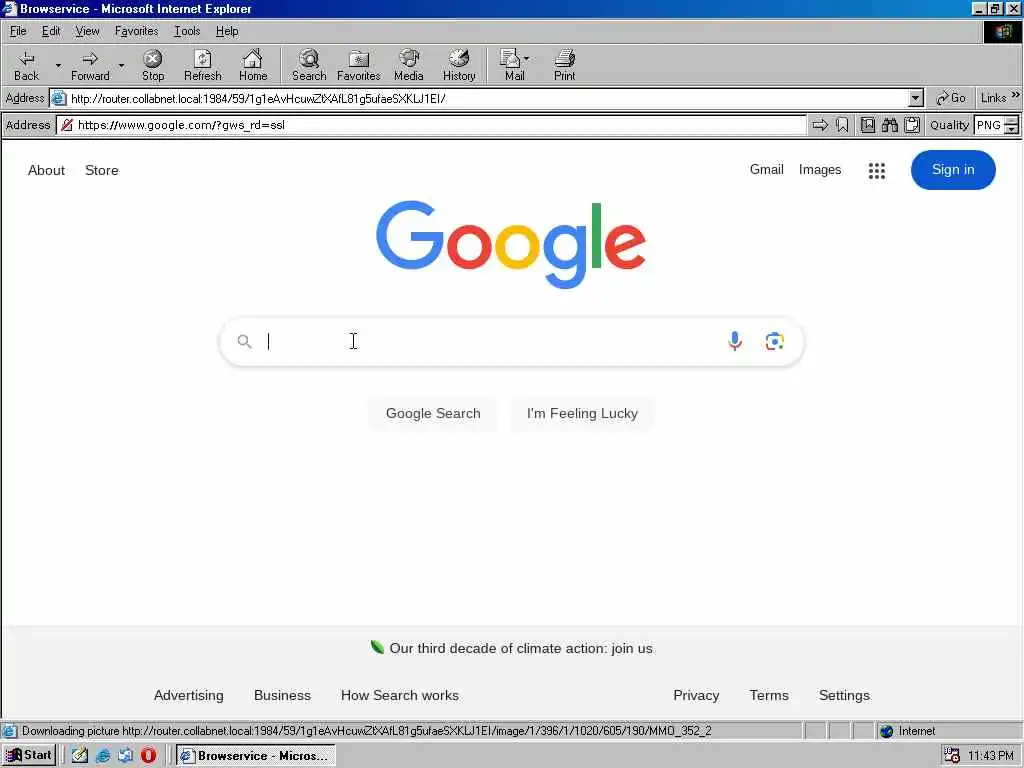1024x768 pixels.
Task: Print the page with the Print icon
Action: 565,66
